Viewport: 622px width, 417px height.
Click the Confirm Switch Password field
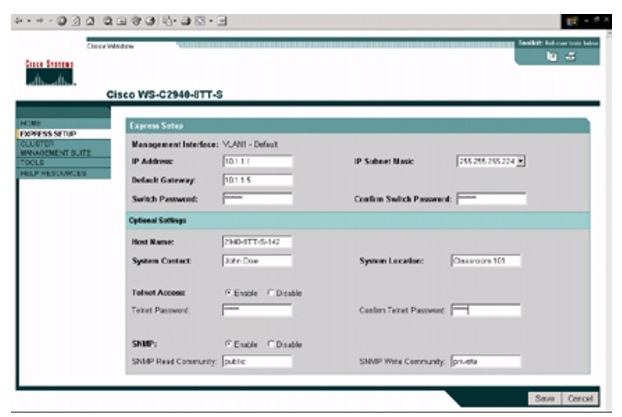click(491, 198)
